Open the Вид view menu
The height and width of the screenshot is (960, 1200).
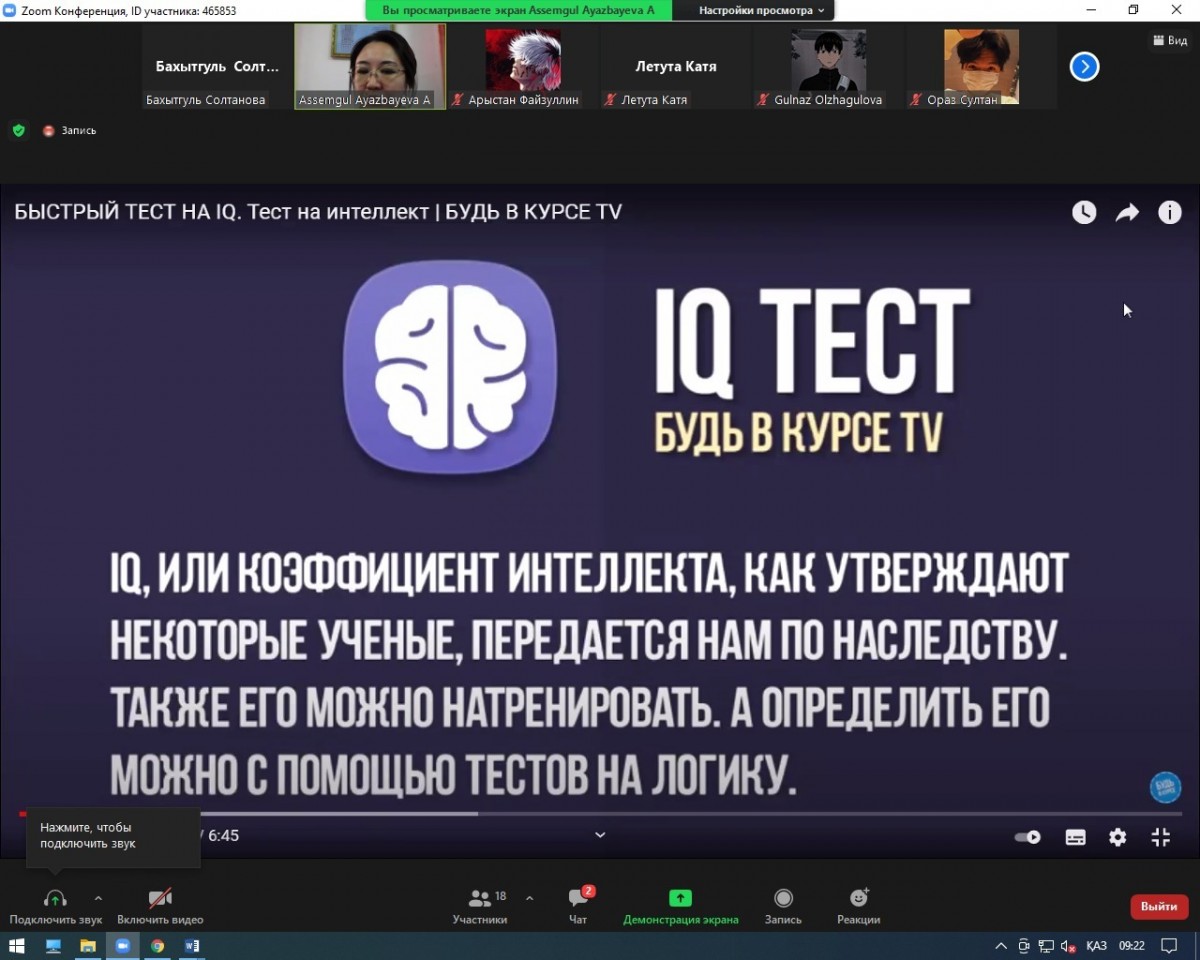coord(1169,41)
